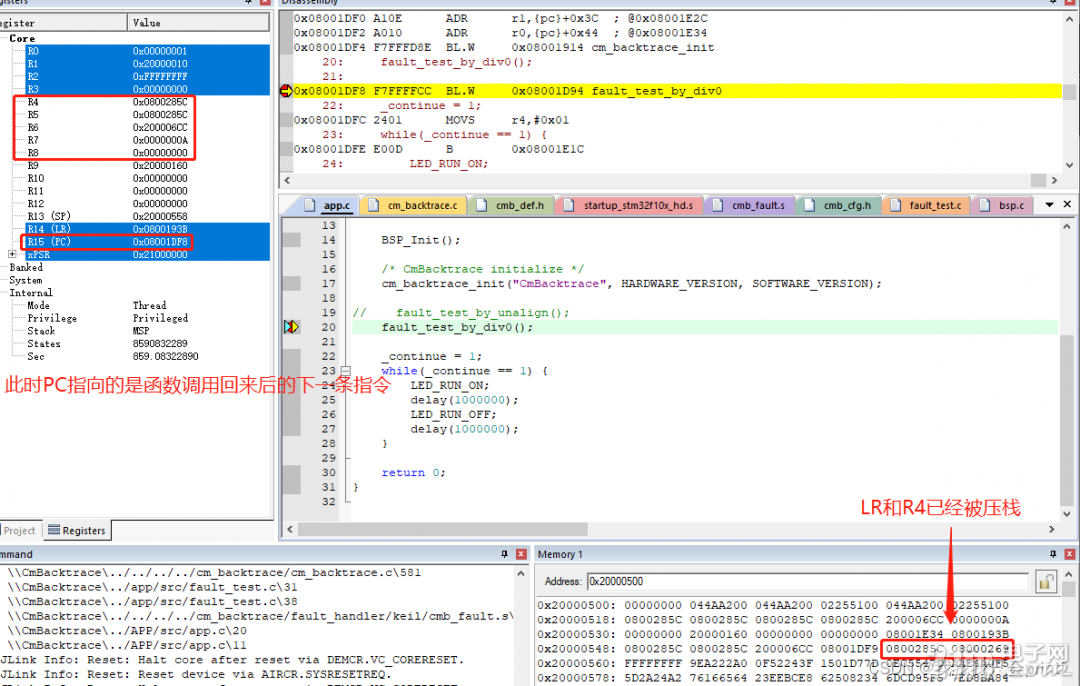The width and height of the screenshot is (1080, 686).
Task: Click memory row 0x20000500
Action: [773, 605]
